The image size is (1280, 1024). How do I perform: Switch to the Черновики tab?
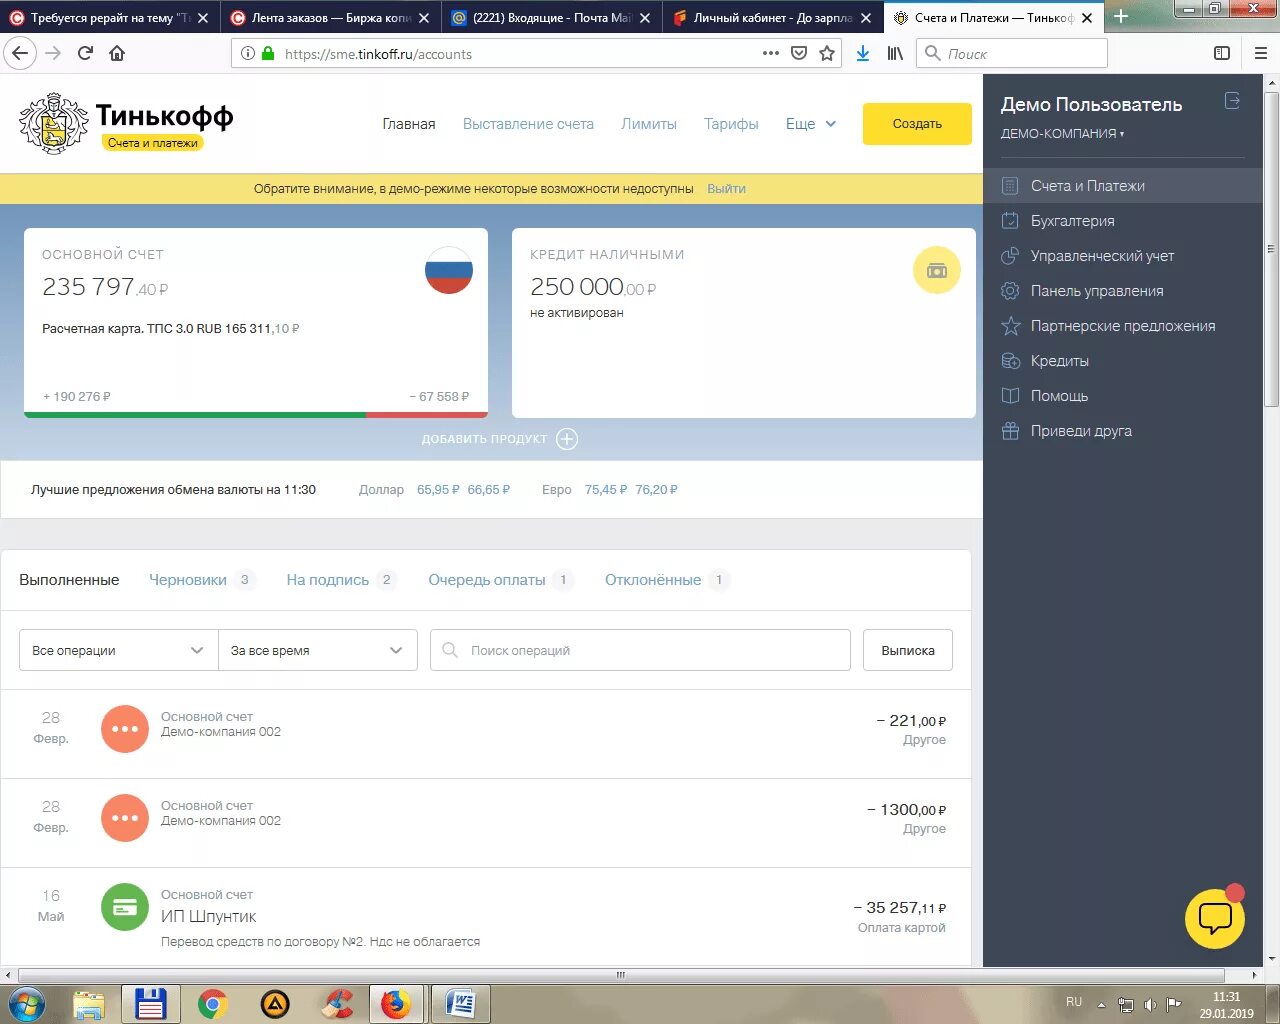point(201,580)
